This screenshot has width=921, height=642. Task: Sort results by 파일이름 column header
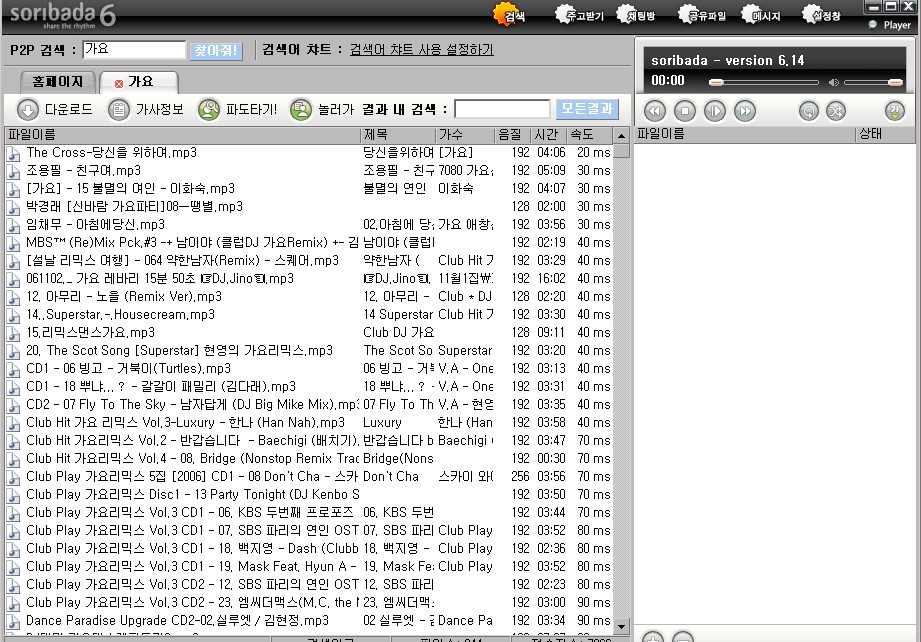pos(182,135)
